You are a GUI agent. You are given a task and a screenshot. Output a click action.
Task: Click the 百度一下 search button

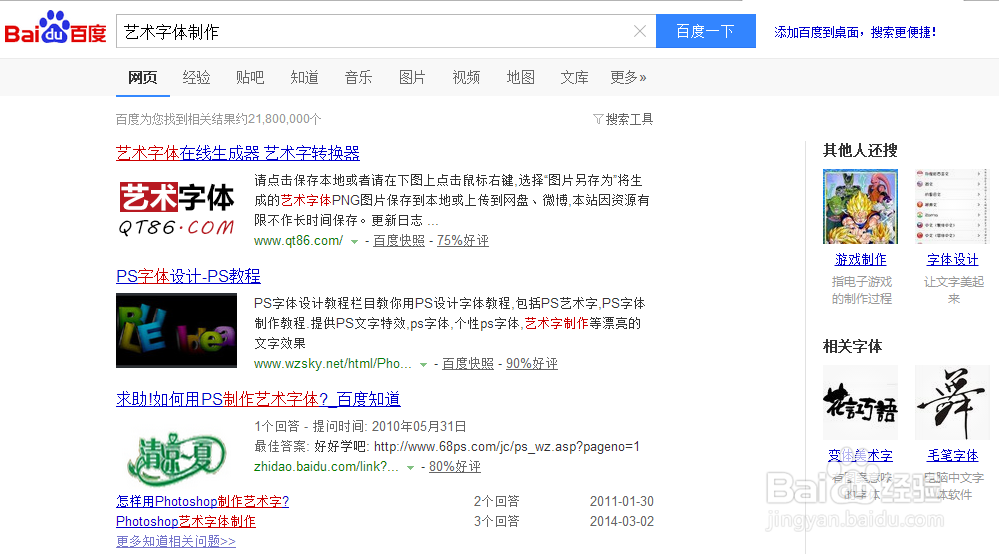pos(705,31)
